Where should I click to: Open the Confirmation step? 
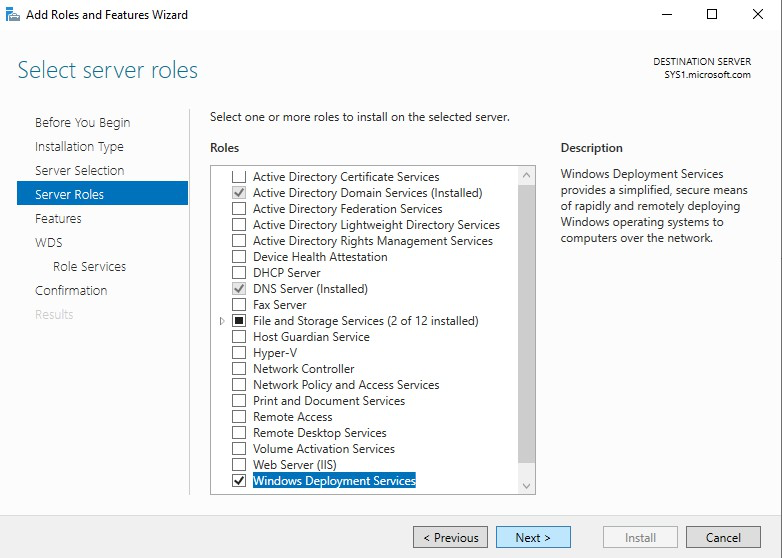point(71,290)
